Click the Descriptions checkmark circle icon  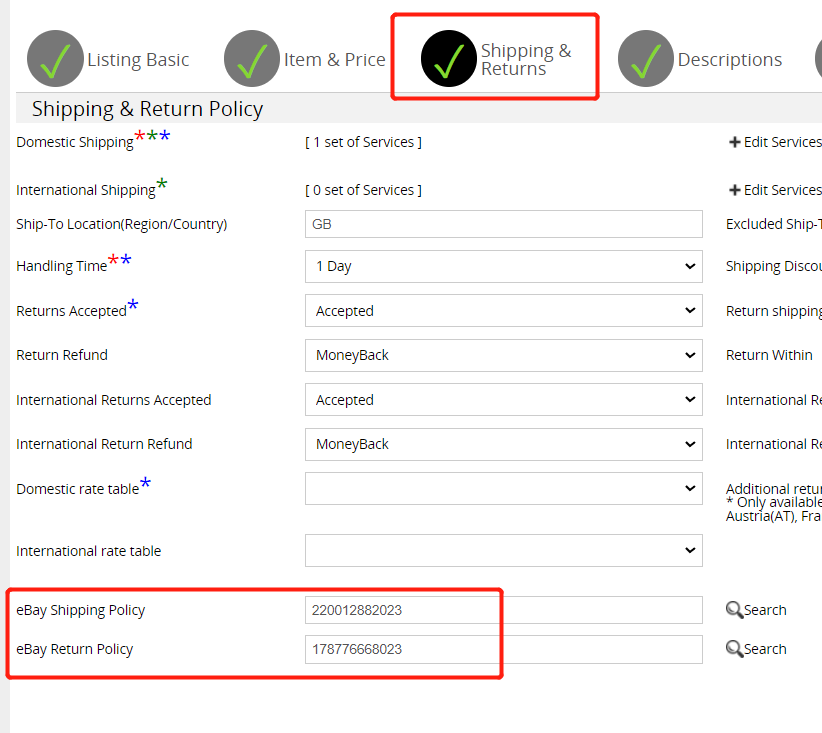[646, 59]
